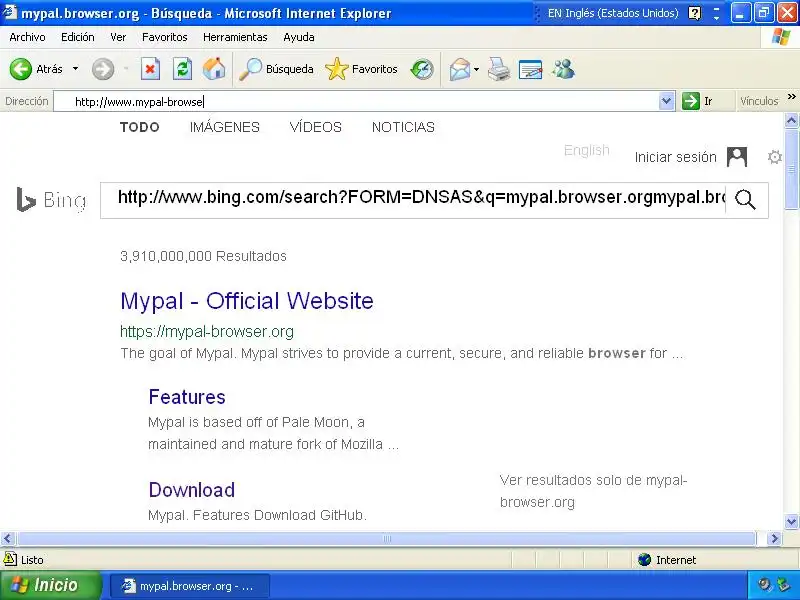Open the Features sublink
The width and height of the screenshot is (800, 600).
187,397
